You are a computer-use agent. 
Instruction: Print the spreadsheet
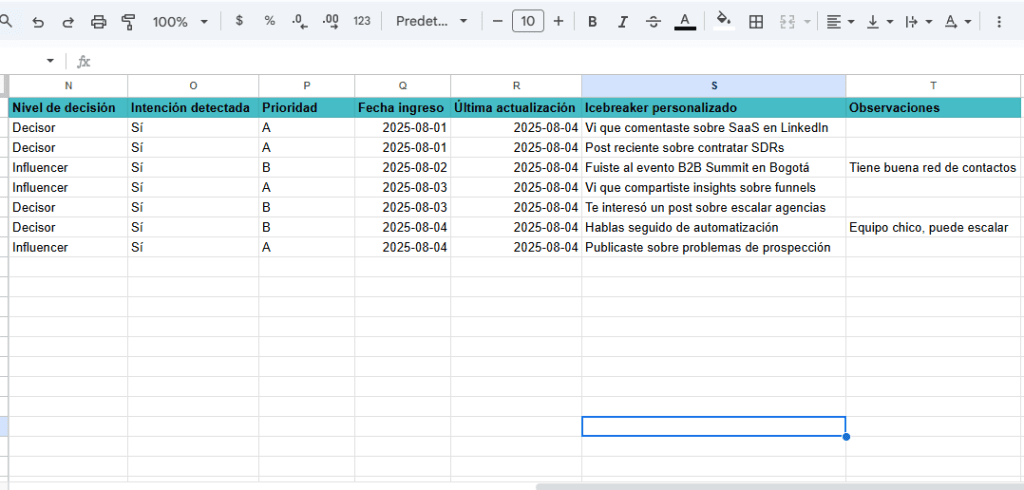(99, 22)
